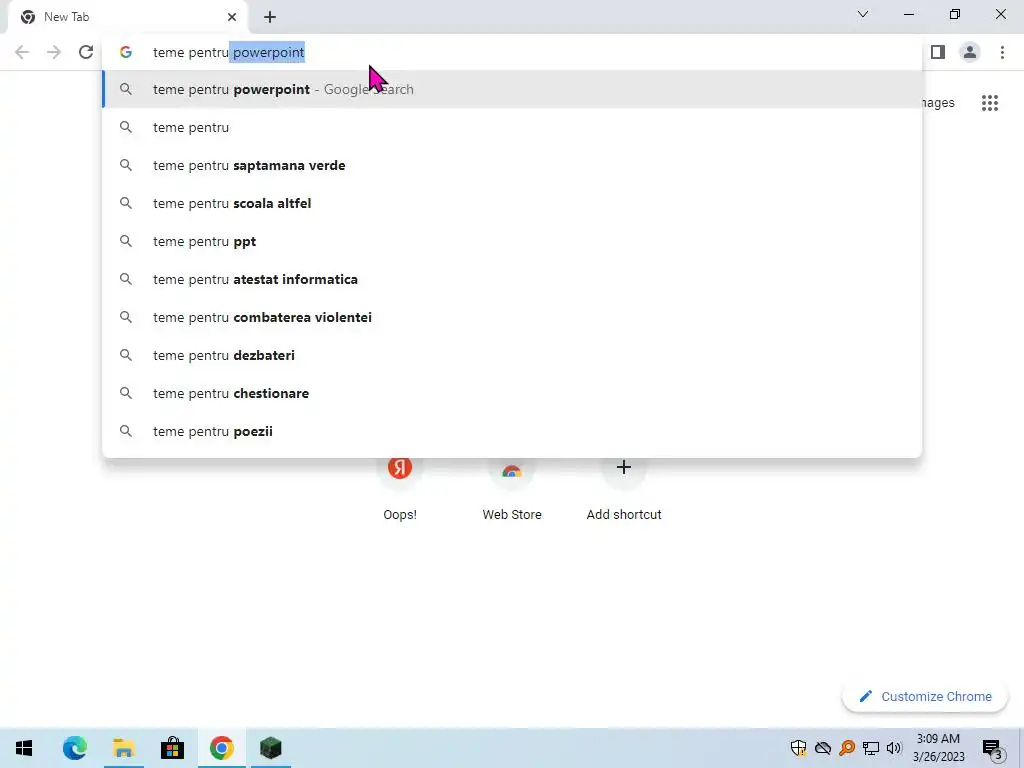Image resolution: width=1024 pixels, height=768 pixels.
Task: Open File Explorer from the taskbar
Action: [123, 748]
